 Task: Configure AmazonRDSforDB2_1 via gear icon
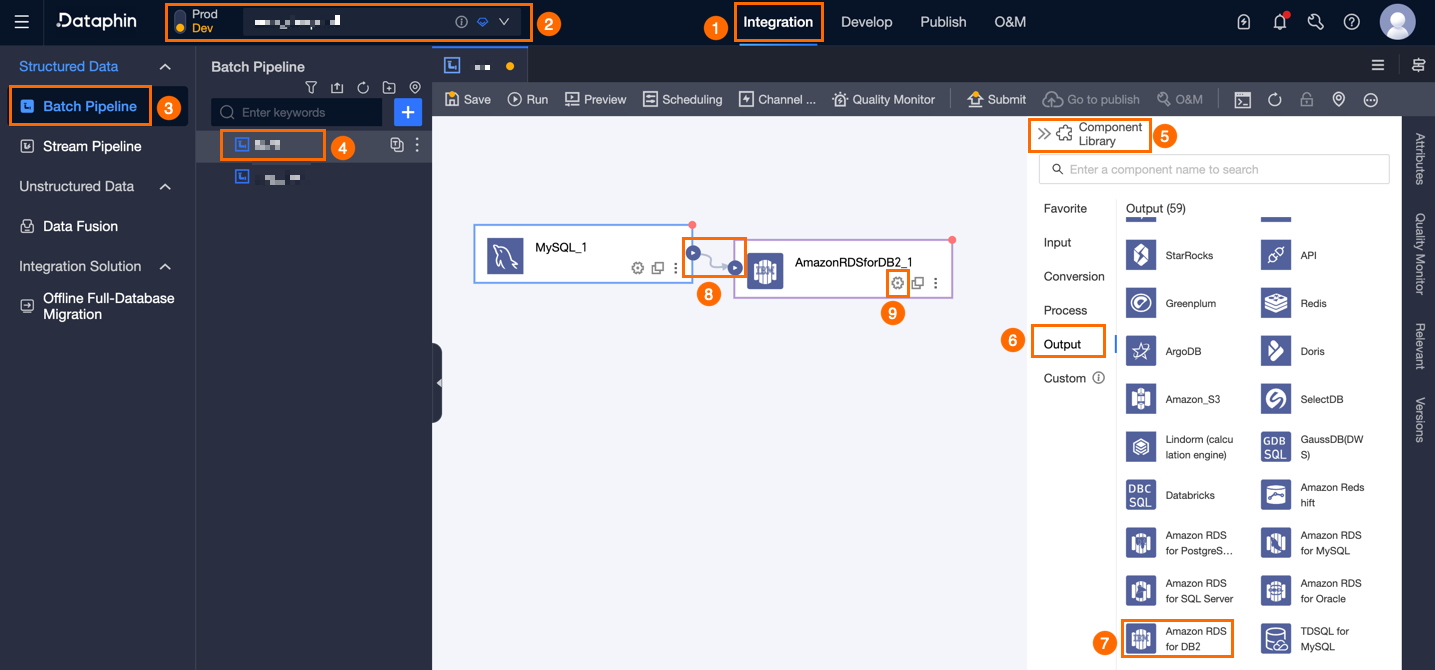898,283
